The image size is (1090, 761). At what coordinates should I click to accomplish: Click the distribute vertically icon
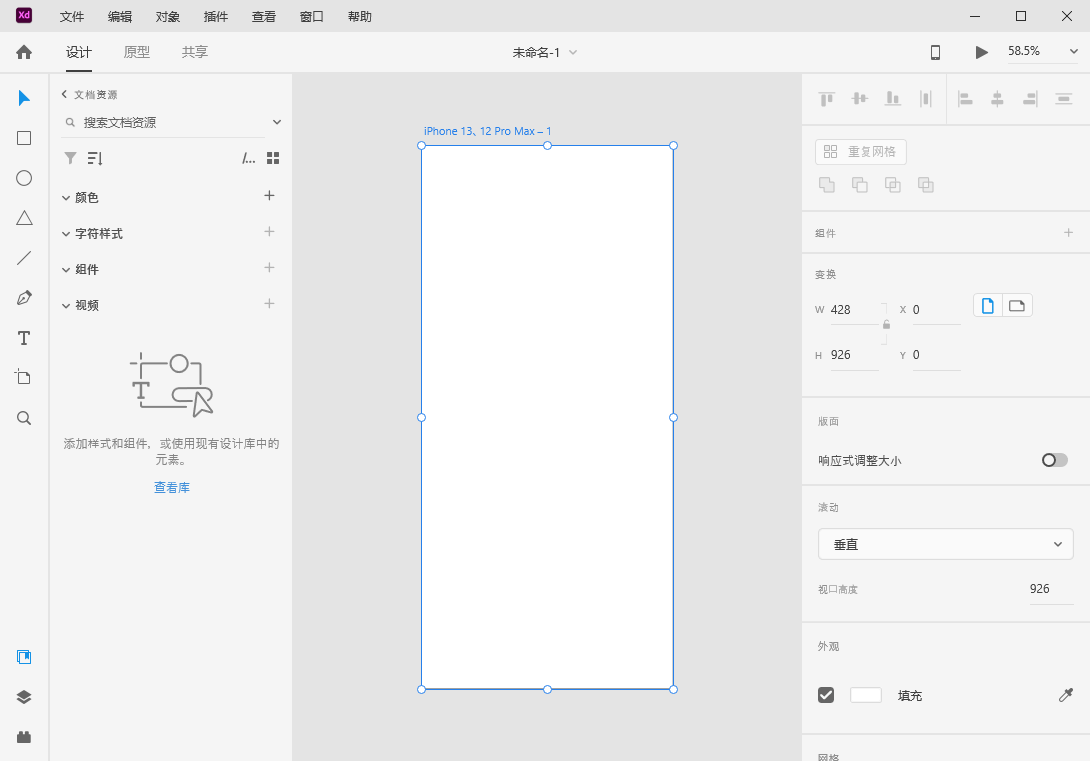click(x=925, y=99)
